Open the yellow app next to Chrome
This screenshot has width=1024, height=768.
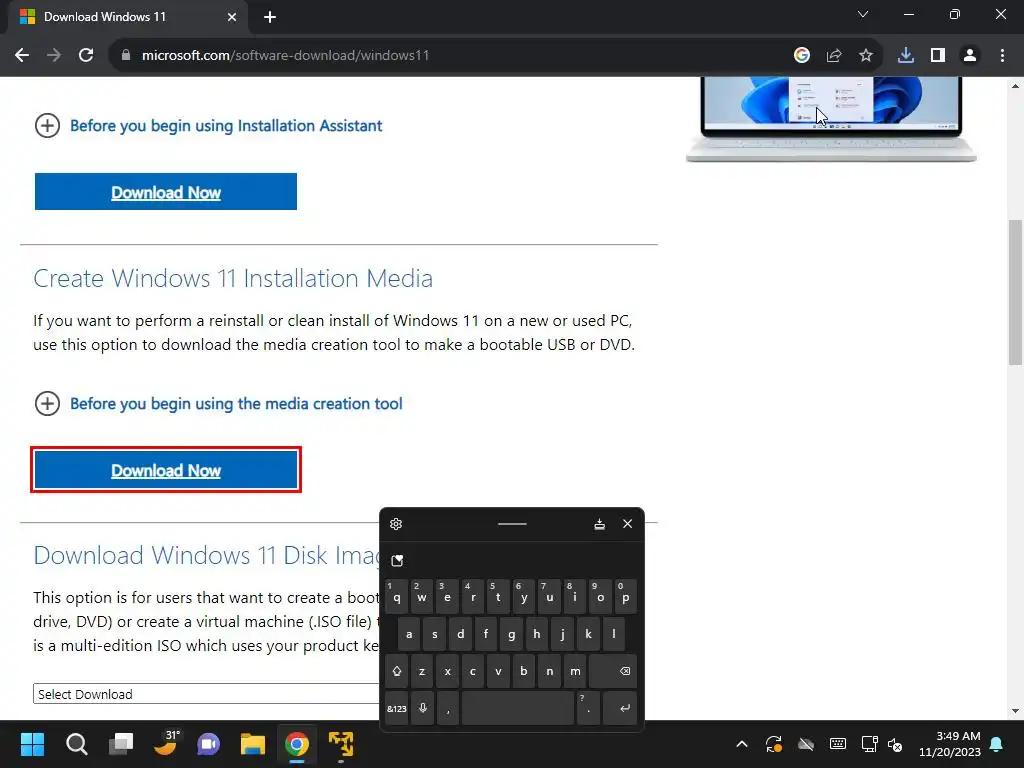click(x=341, y=744)
